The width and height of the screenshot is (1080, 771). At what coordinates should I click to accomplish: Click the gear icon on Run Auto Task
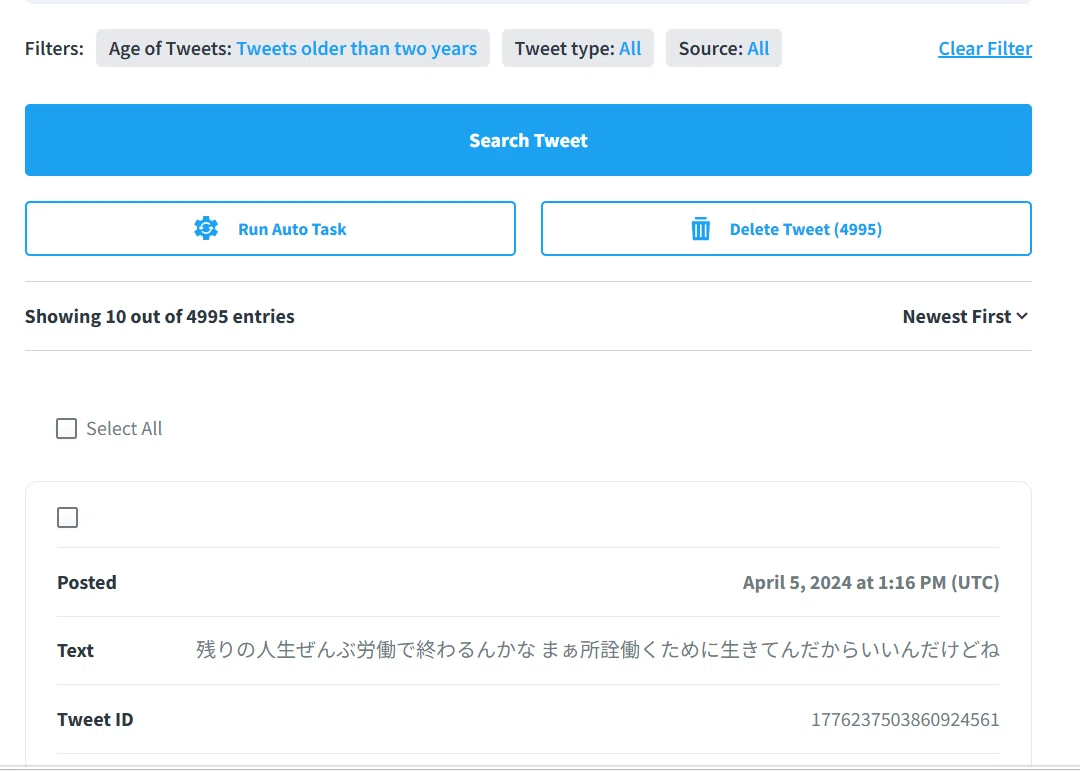coord(206,228)
